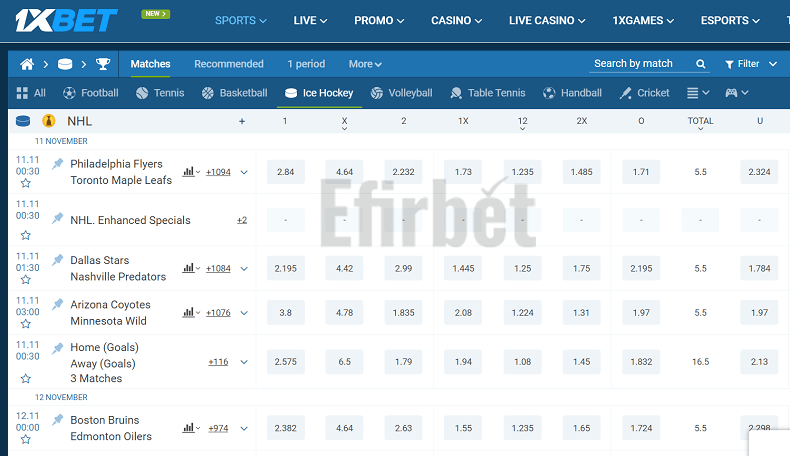Select the Volleyball sport tab

click(401, 93)
